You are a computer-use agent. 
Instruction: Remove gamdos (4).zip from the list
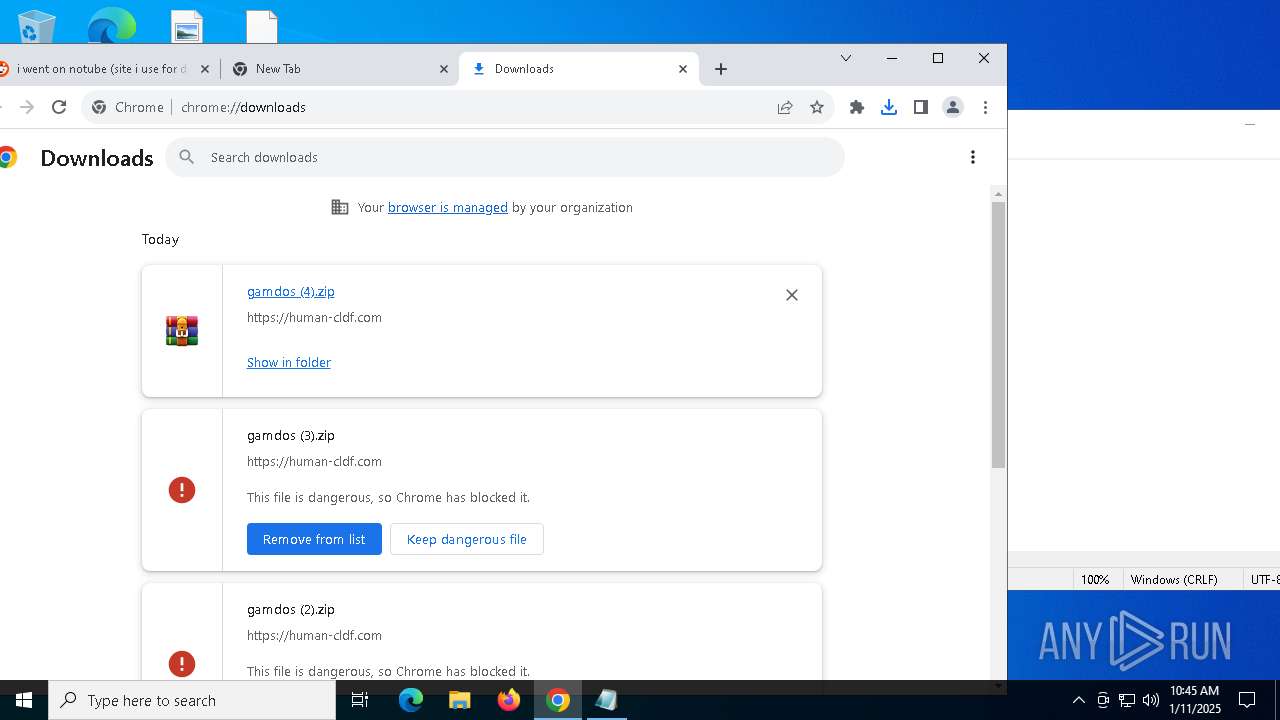tap(792, 295)
